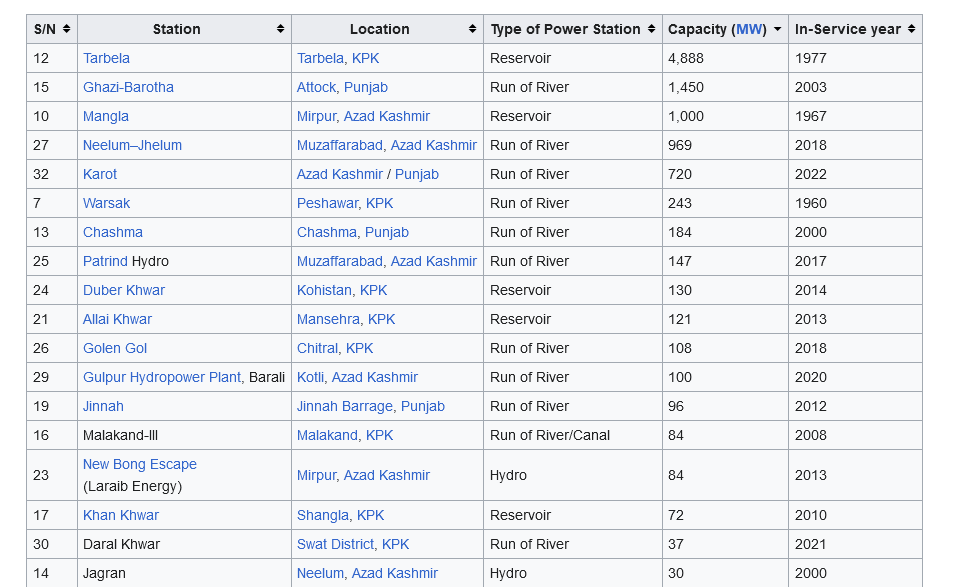This screenshot has height=587, width=956.
Task: Select Hydro type in Jagran row
Action: (508, 574)
